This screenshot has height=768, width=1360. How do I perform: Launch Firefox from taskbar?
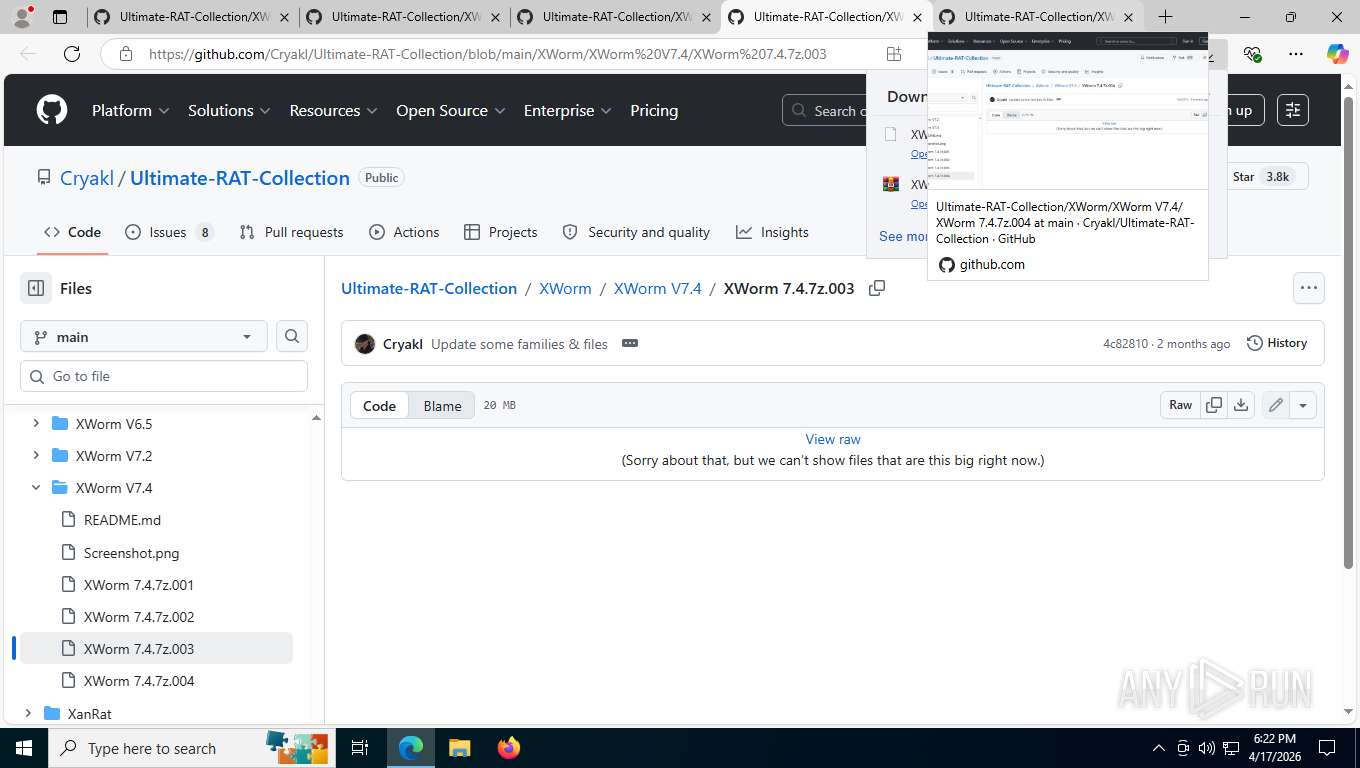(x=509, y=748)
